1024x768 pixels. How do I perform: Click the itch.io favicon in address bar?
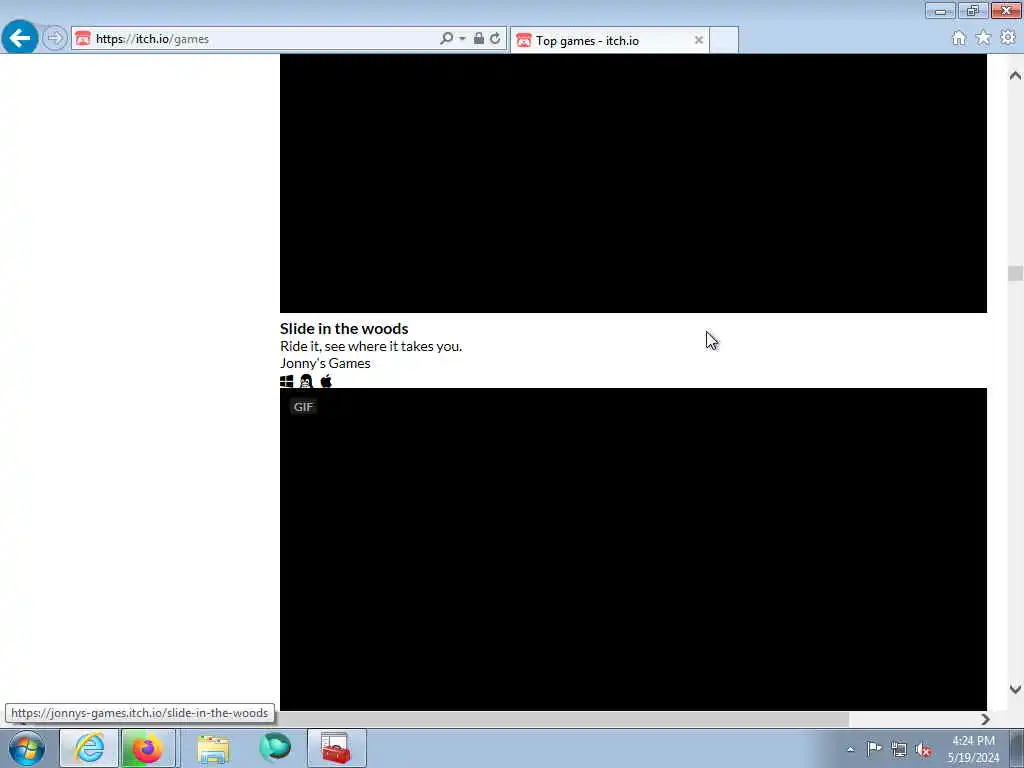click(83, 39)
